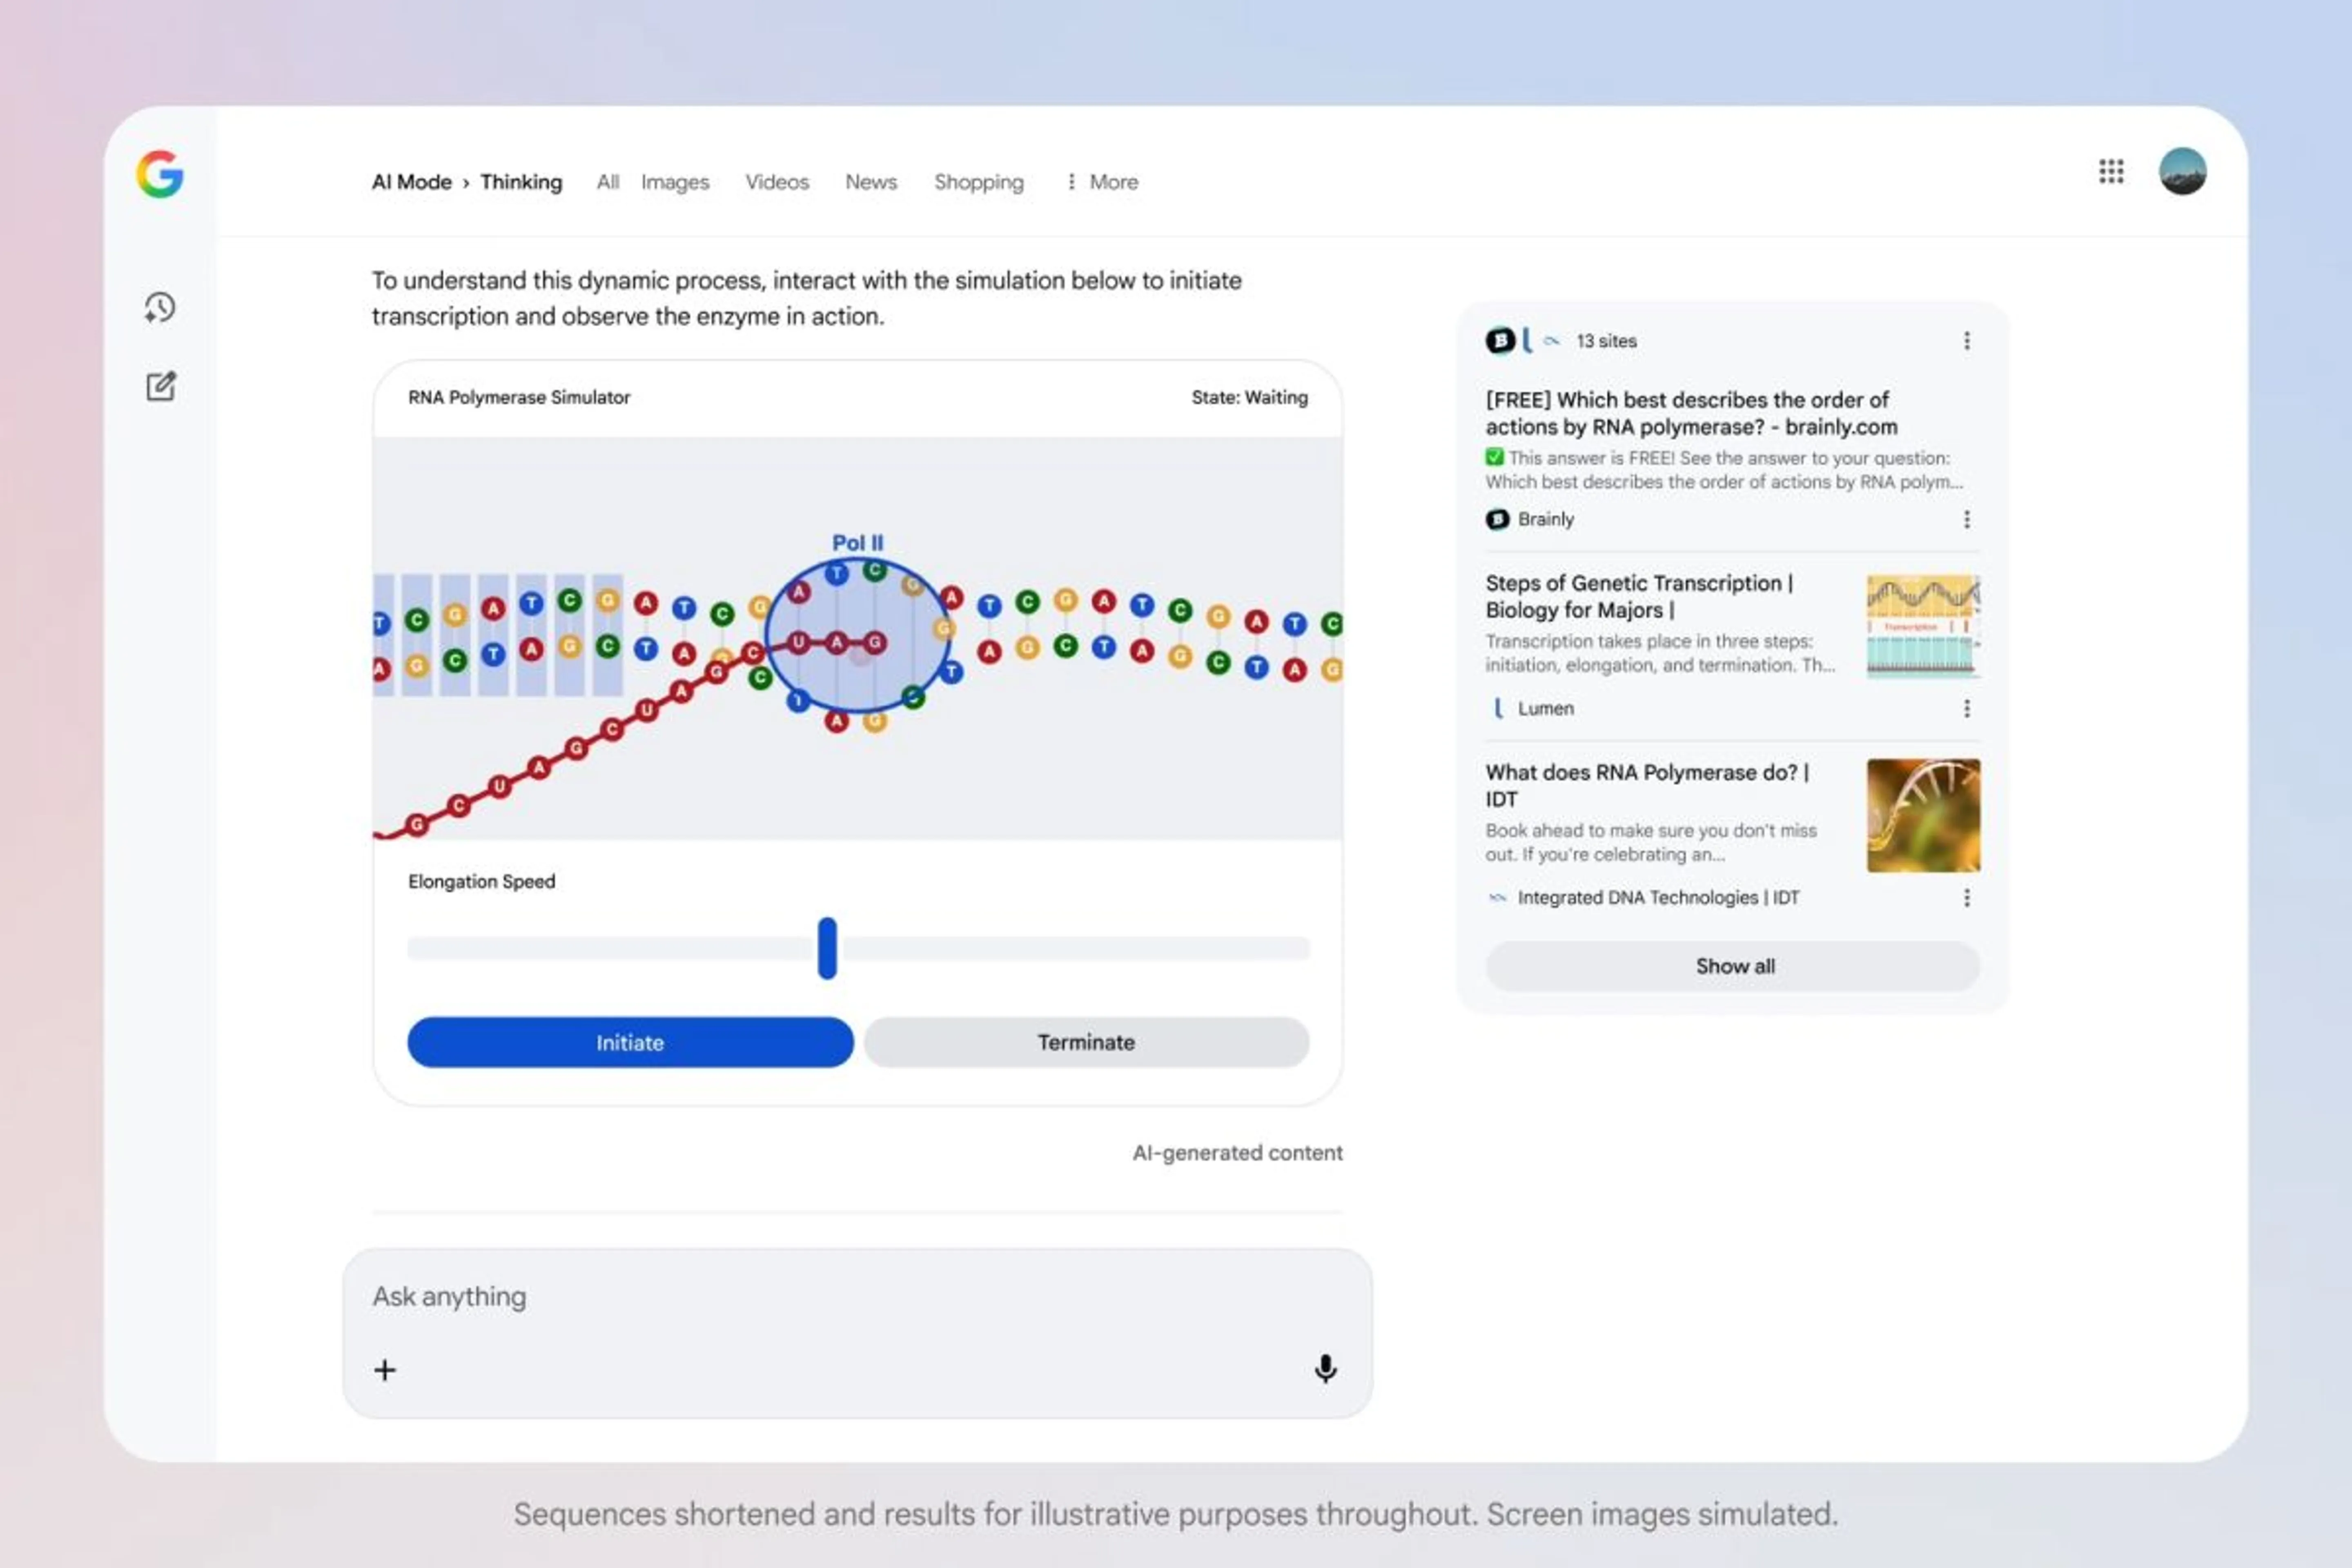
Task: Click the plus attachment icon
Action: tap(385, 1369)
